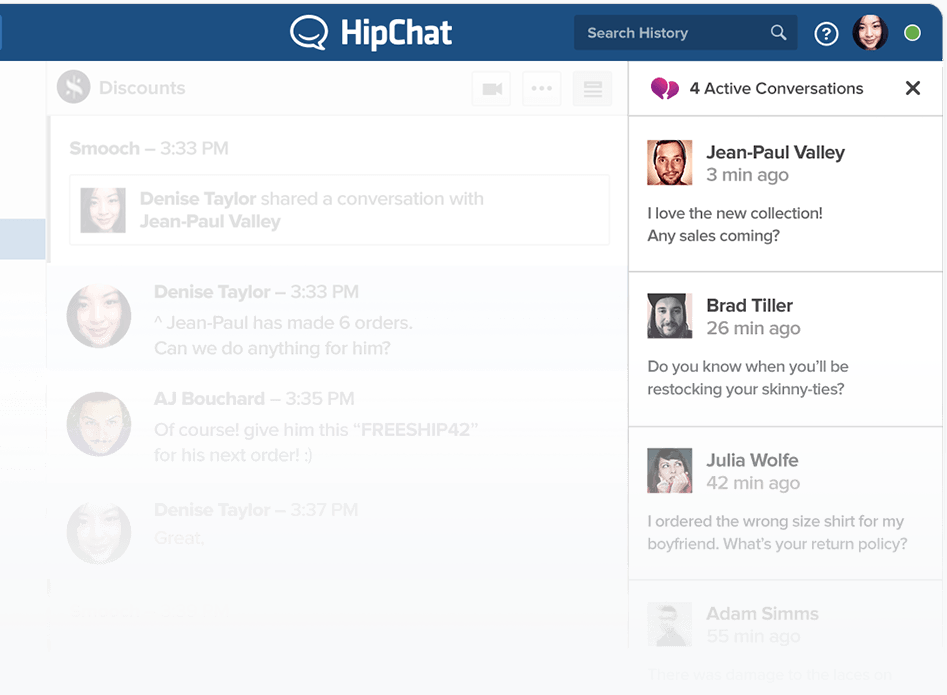Click the HipChat logo speech bubble icon
The height and width of the screenshot is (695, 947).
(309, 33)
